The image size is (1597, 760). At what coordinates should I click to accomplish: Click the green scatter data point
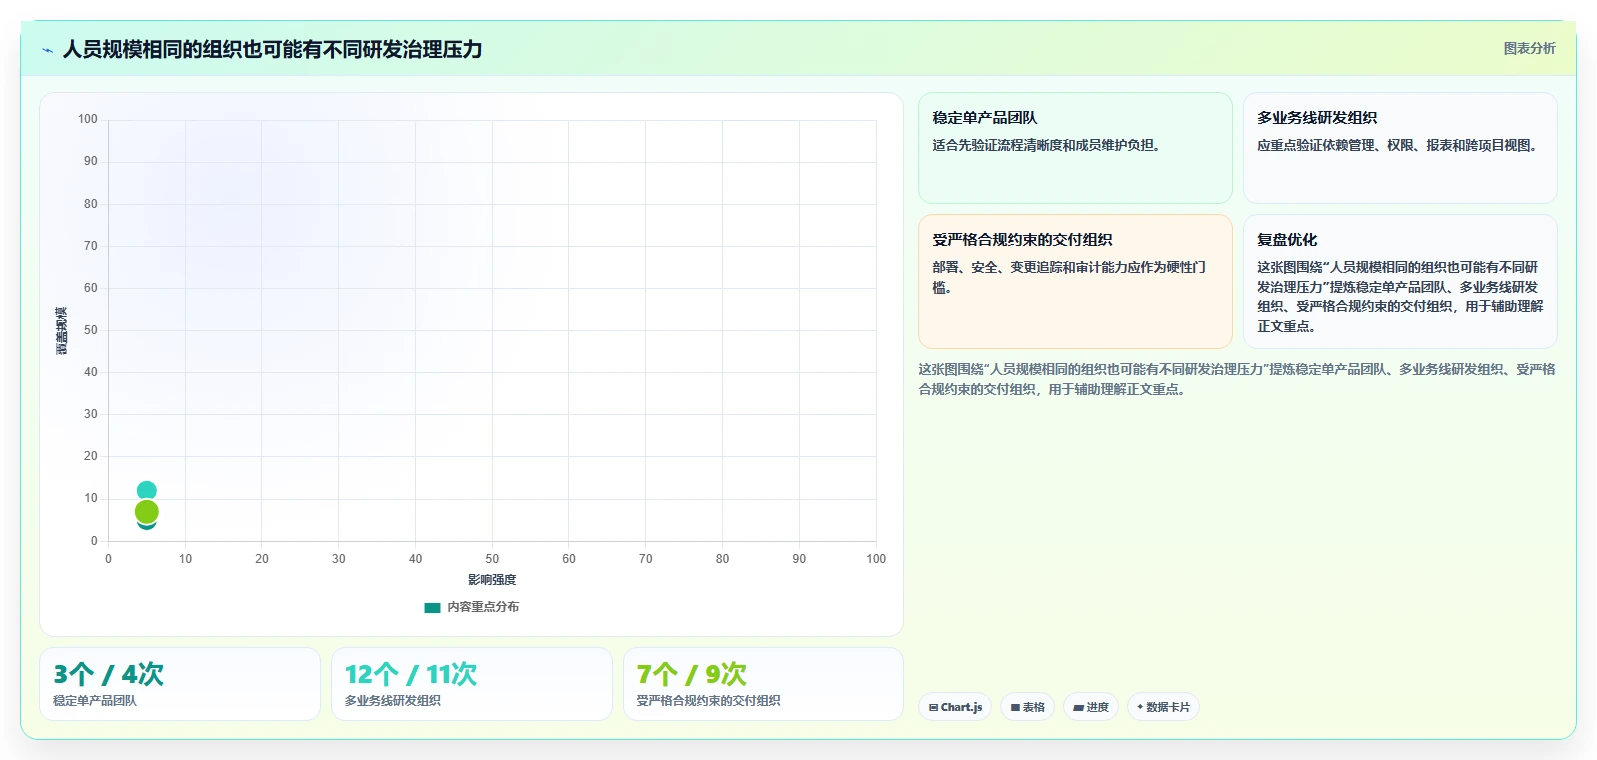pyautogui.click(x=147, y=512)
